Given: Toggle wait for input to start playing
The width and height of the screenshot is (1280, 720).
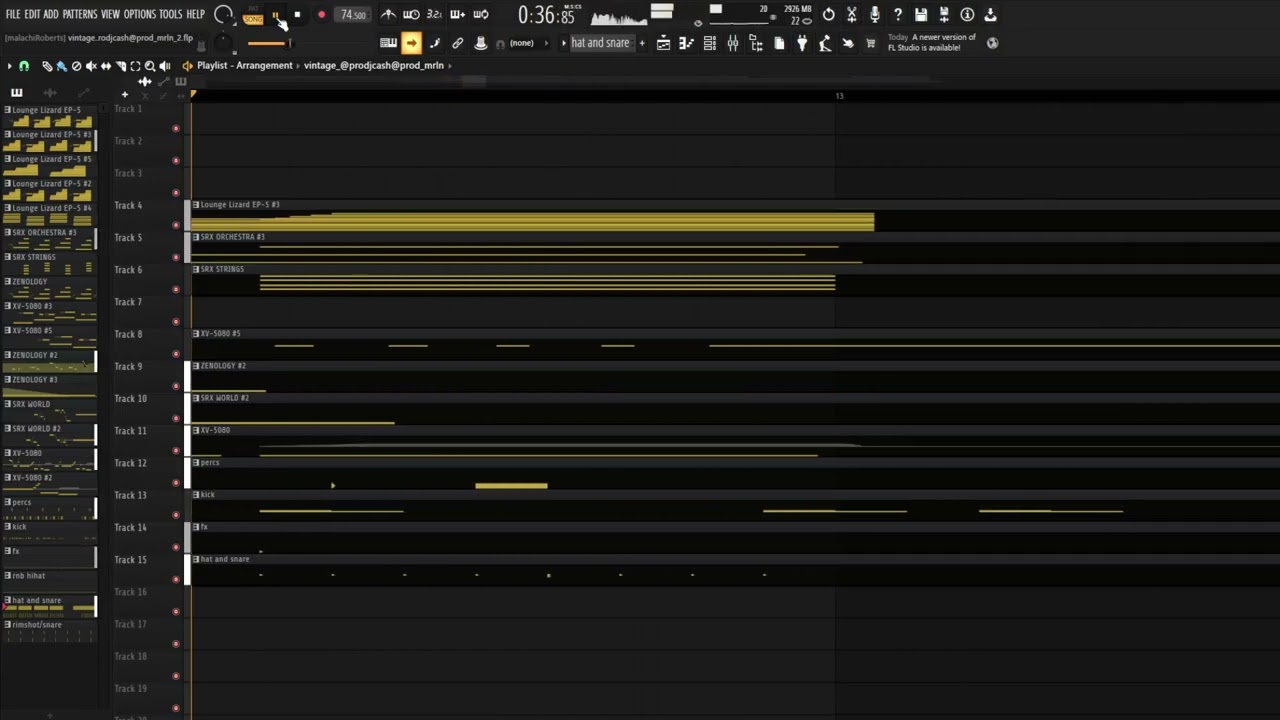Looking at the screenshot, I should pos(411,14).
